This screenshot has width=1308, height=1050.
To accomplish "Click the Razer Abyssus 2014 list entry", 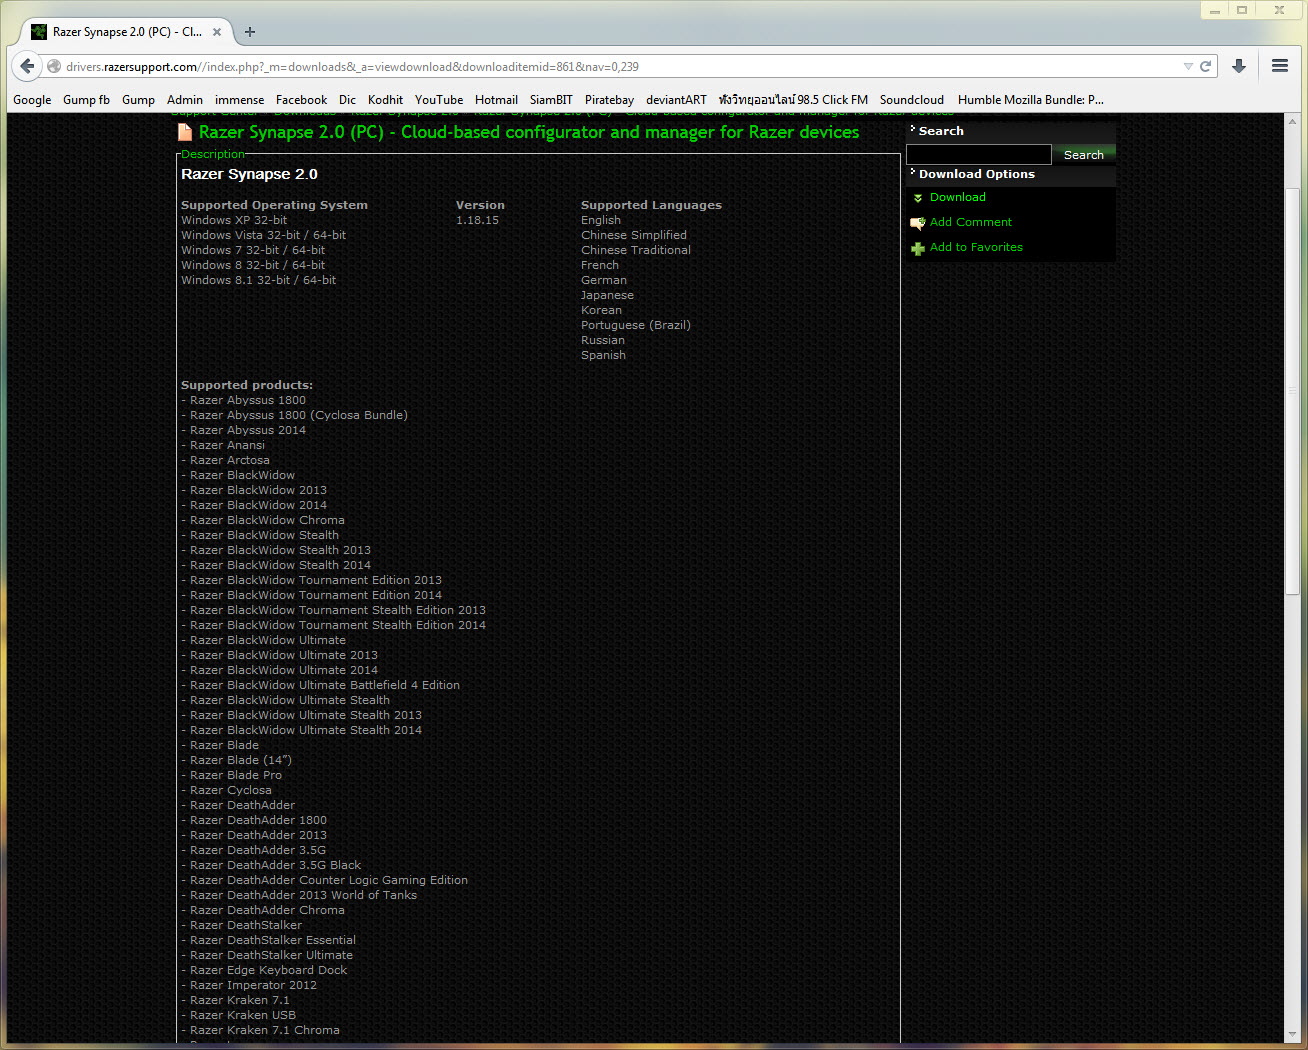I will (x=248, y=430).
